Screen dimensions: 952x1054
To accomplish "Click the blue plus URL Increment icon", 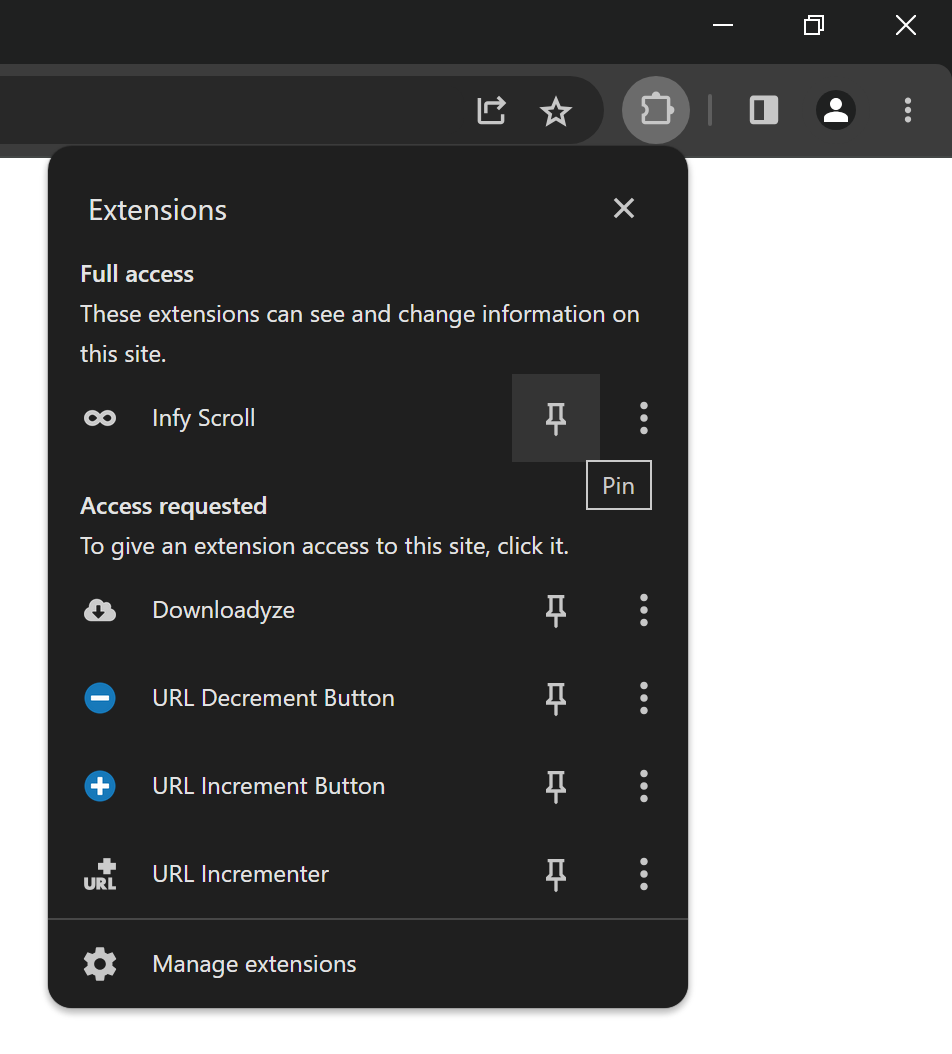I will (x=100, y=786).
